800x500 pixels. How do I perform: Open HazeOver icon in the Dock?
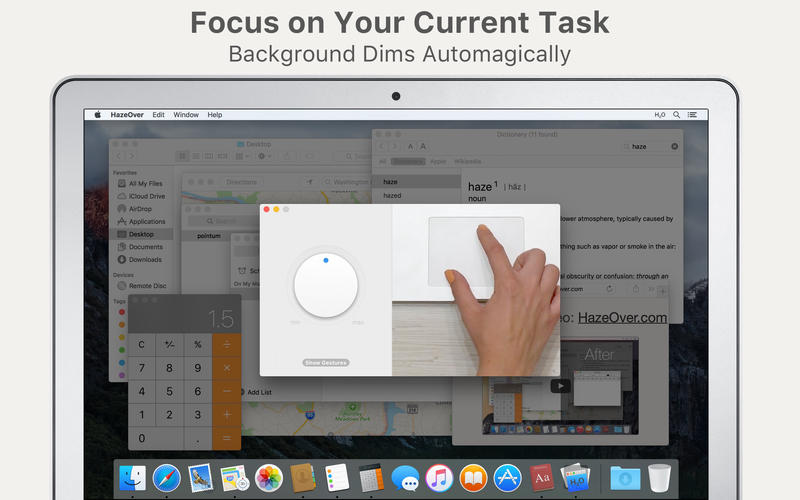[576, 479]
